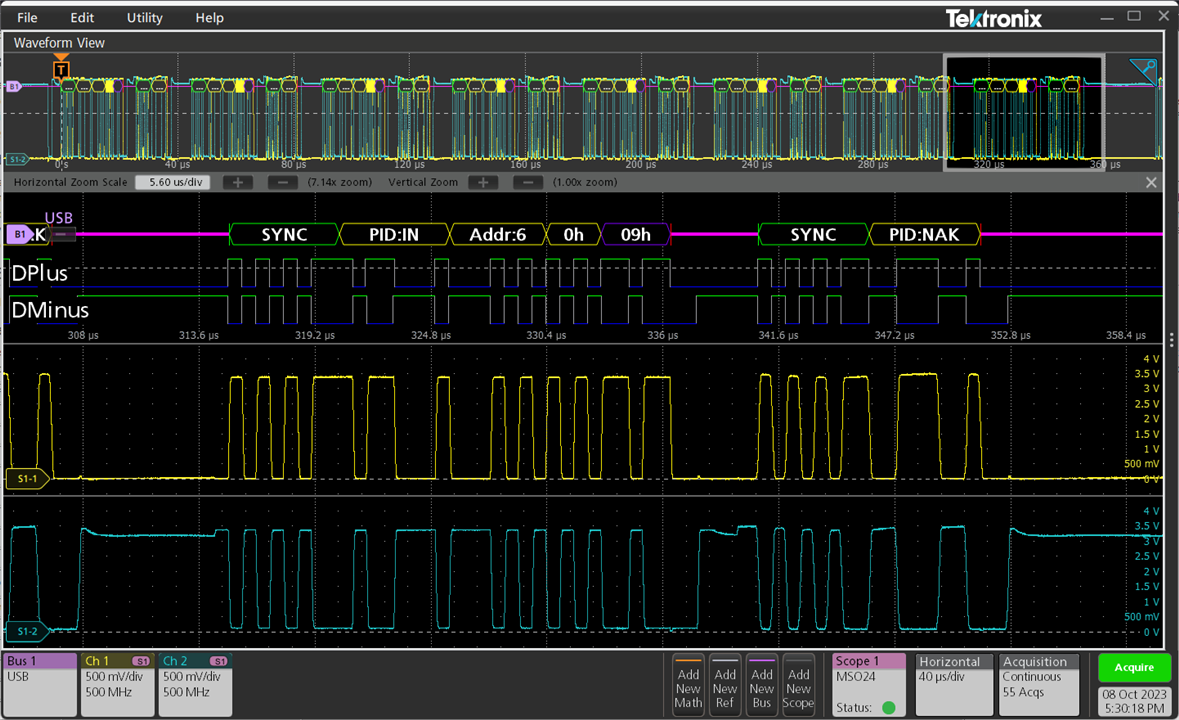Screen dimensions: 1179x720
Task: Click the PID:IN decoded packet
Action: tap(394, 234)
